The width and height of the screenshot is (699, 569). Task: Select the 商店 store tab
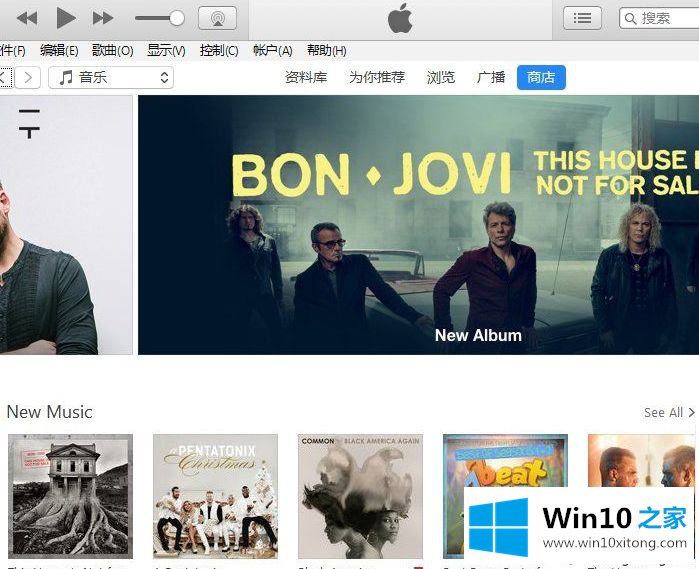click(x=541, y=78)
